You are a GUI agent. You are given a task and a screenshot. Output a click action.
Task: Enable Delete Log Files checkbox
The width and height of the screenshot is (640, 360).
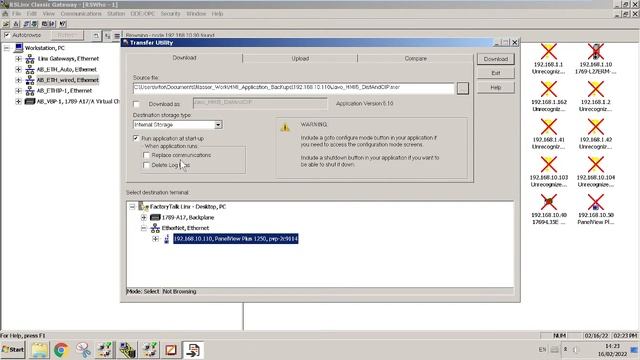[x=147, y=165]
